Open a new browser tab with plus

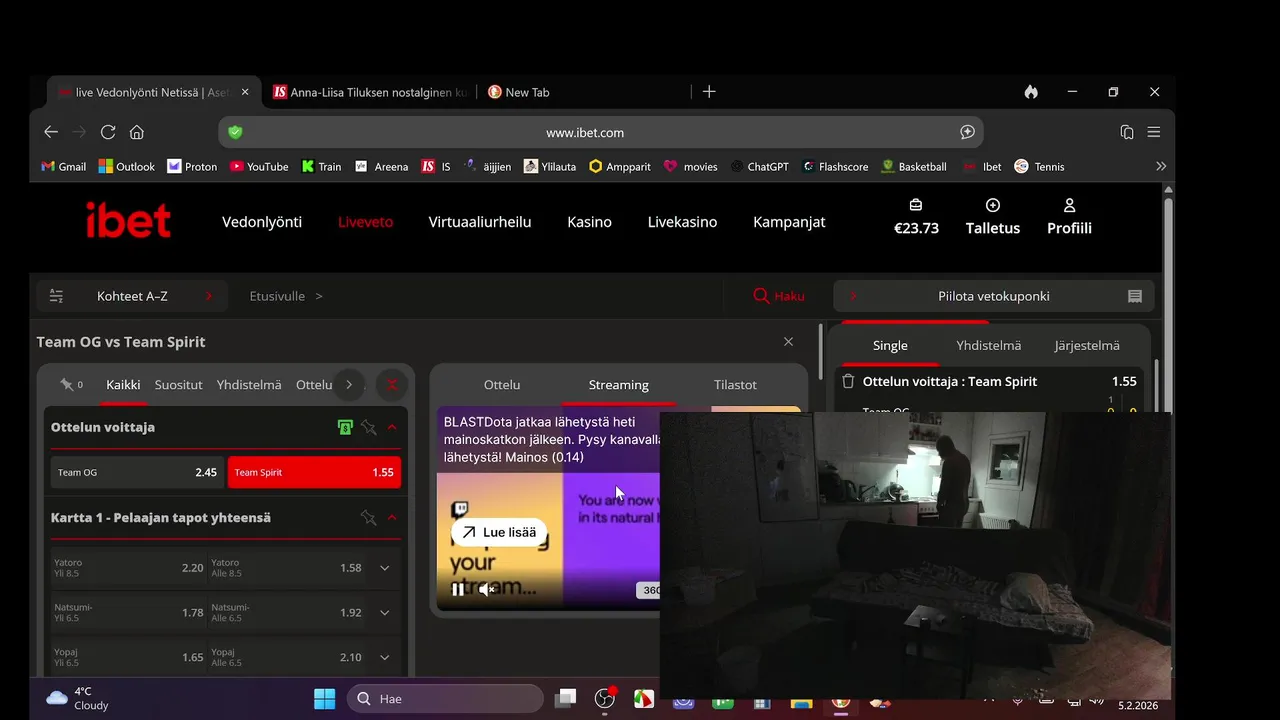click(x=709, y=91)
